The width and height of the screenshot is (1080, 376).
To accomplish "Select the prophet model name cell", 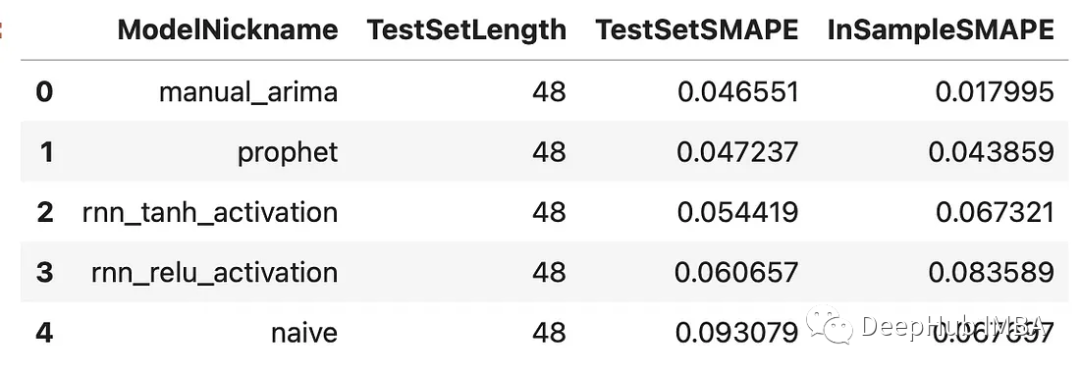I will click(x=288, y=153).
